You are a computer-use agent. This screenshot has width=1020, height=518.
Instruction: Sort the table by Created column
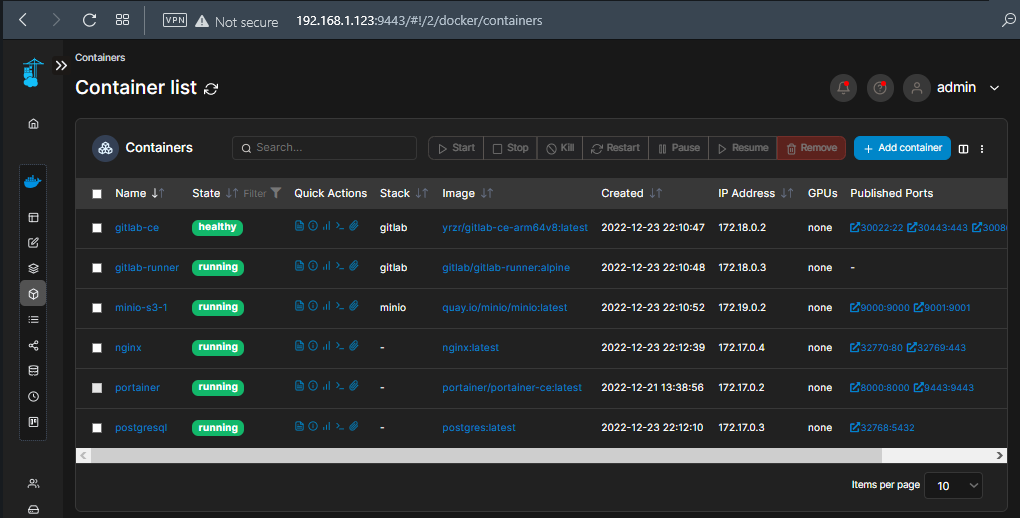click(632, 193)
